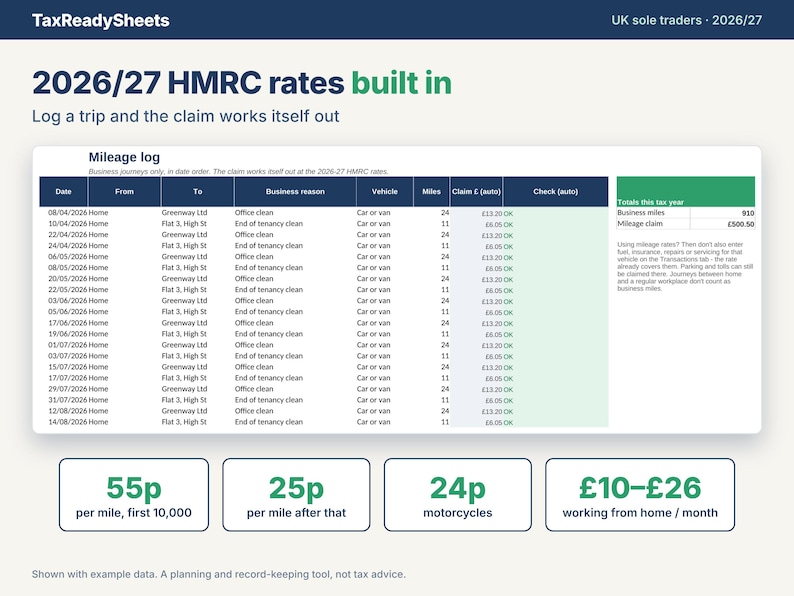Click the miles value 11 in the 22/05/2026 row
794x596 pixels.
(x=445, y=290)
